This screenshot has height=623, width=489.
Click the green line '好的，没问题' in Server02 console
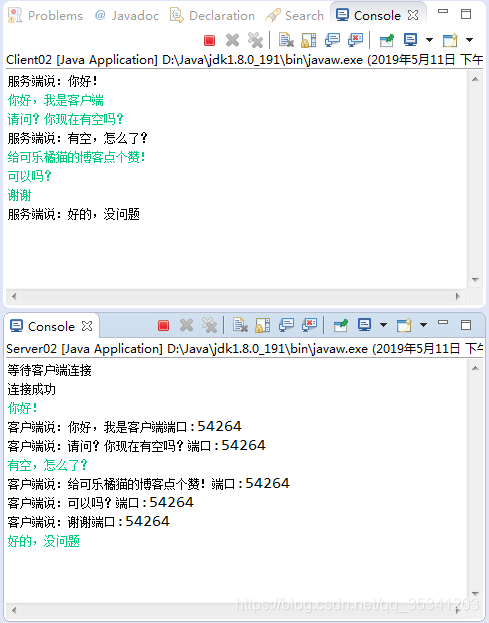coord(44,541)
